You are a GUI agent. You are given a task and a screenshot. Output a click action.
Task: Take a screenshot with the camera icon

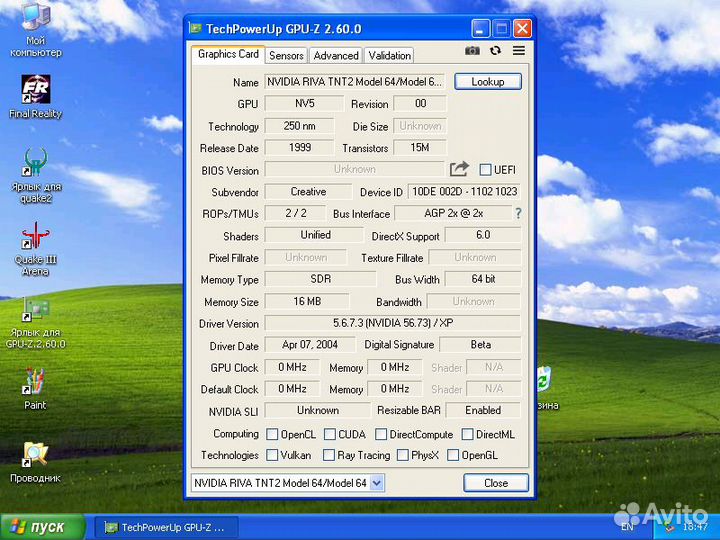coord(472,51)
